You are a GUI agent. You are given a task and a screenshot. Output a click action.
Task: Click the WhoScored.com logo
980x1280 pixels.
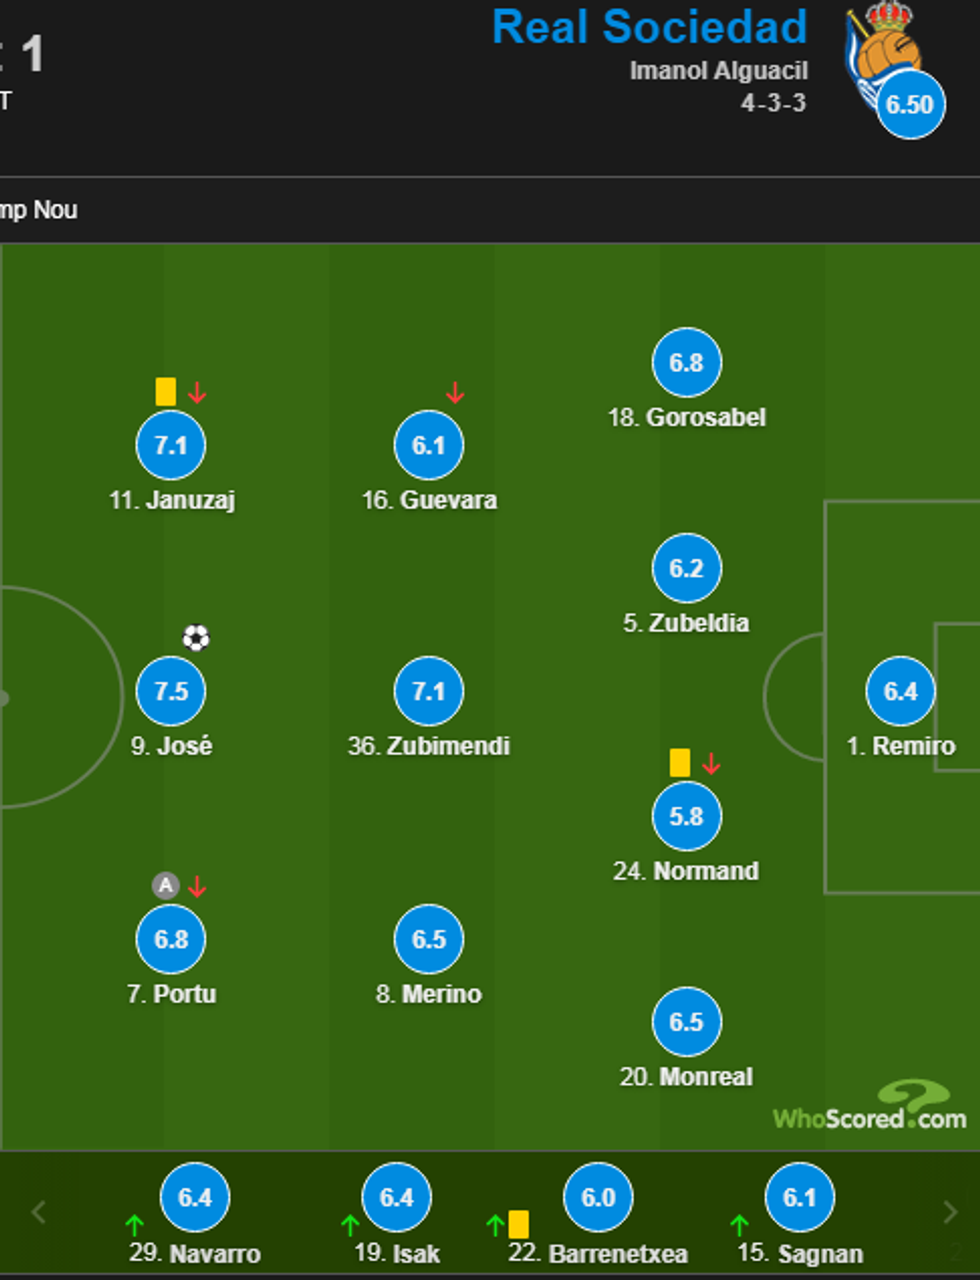coord(870,1108)
